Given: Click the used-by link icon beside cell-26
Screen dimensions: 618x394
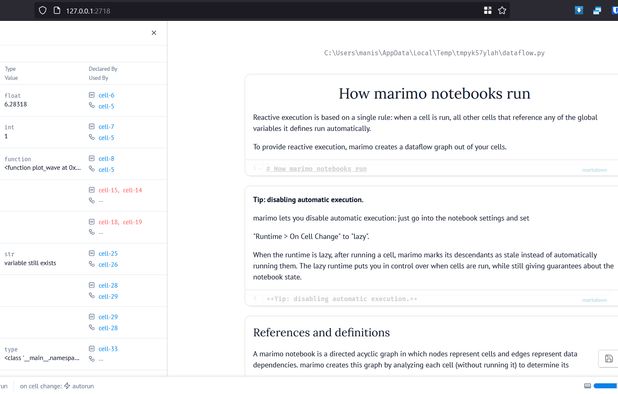Looking at the screenshot, I should click(92, 264).
